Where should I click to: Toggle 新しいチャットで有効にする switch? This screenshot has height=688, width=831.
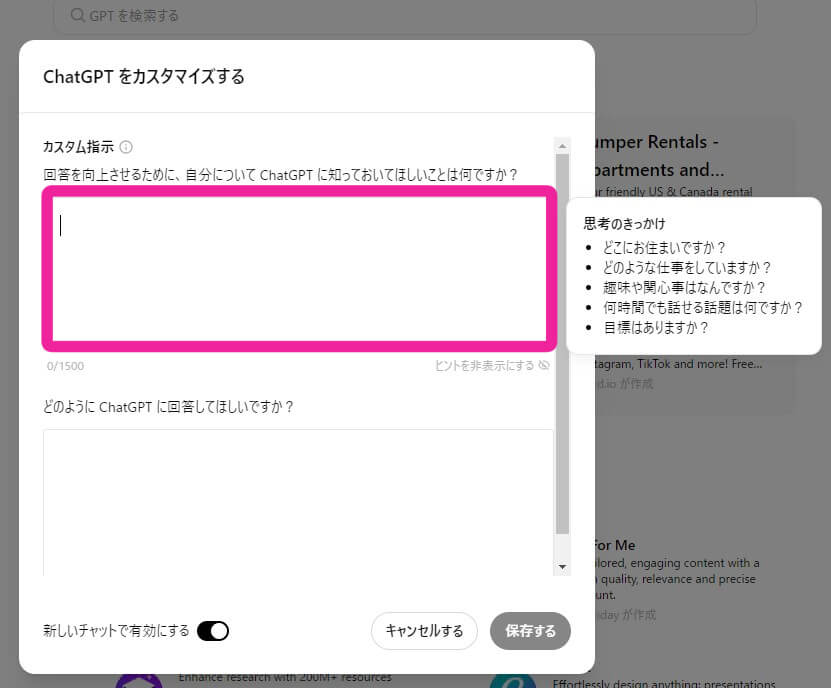[x=213, y=631]
